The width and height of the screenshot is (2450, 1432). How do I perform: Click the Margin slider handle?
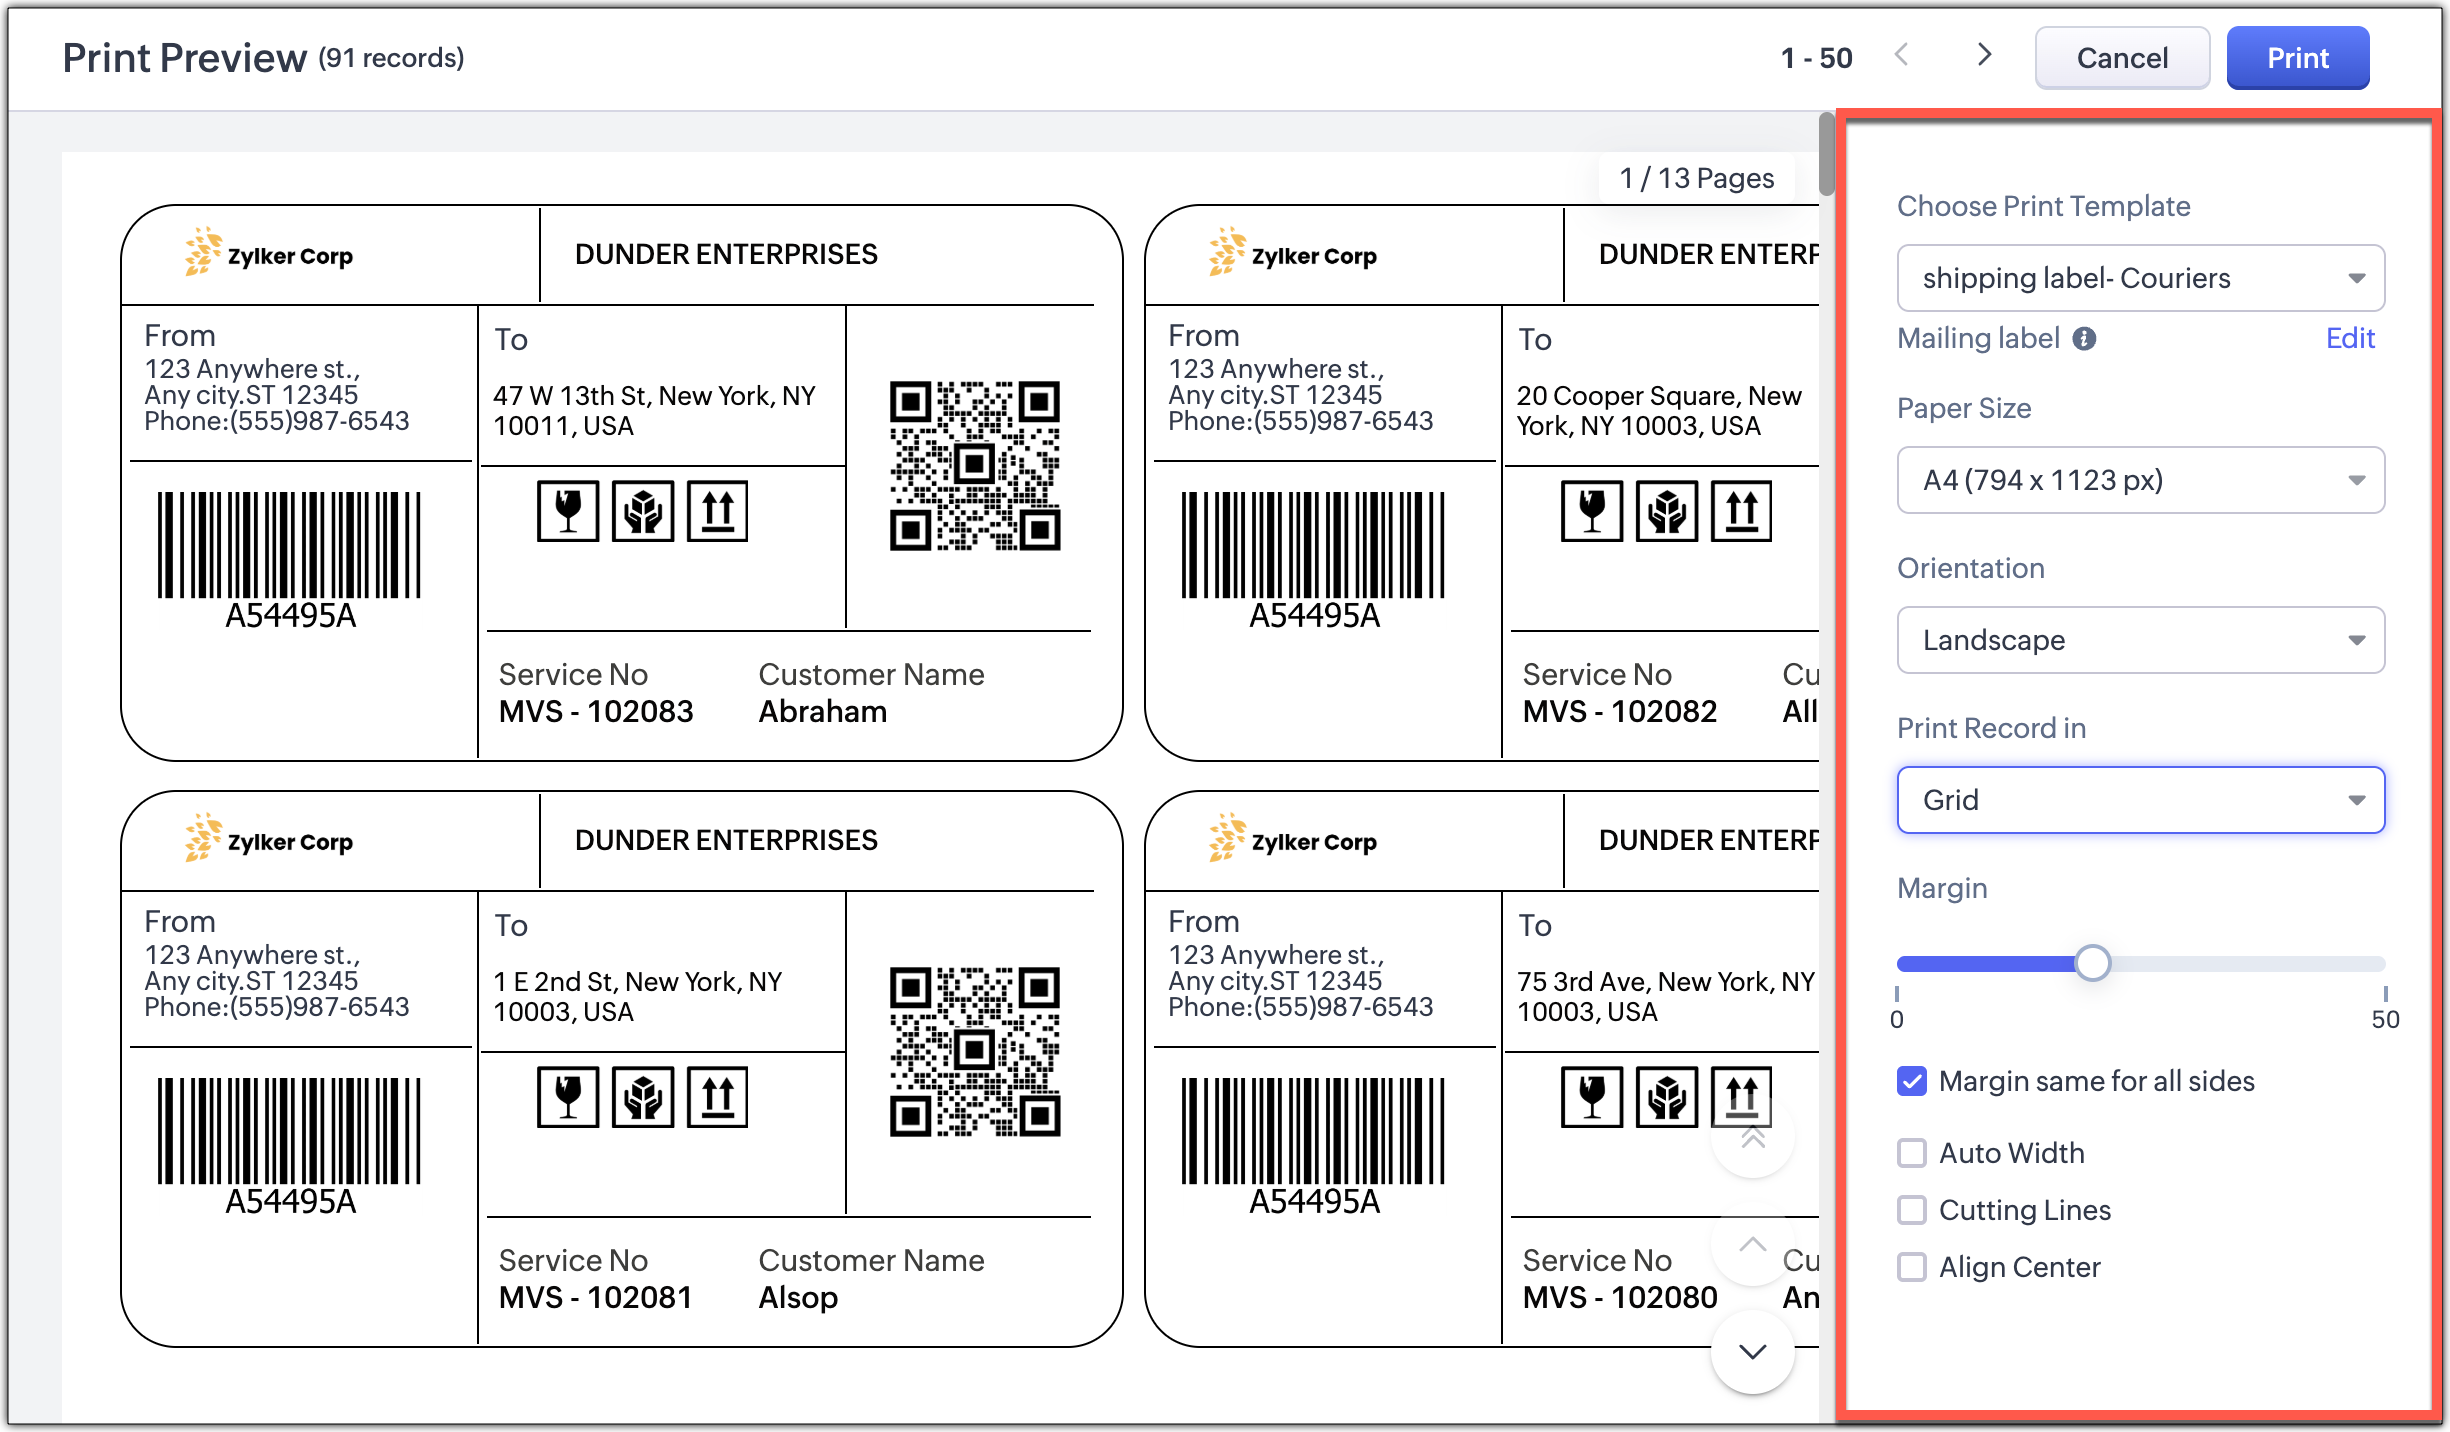pyautogui.click(x=2092, y=963)
